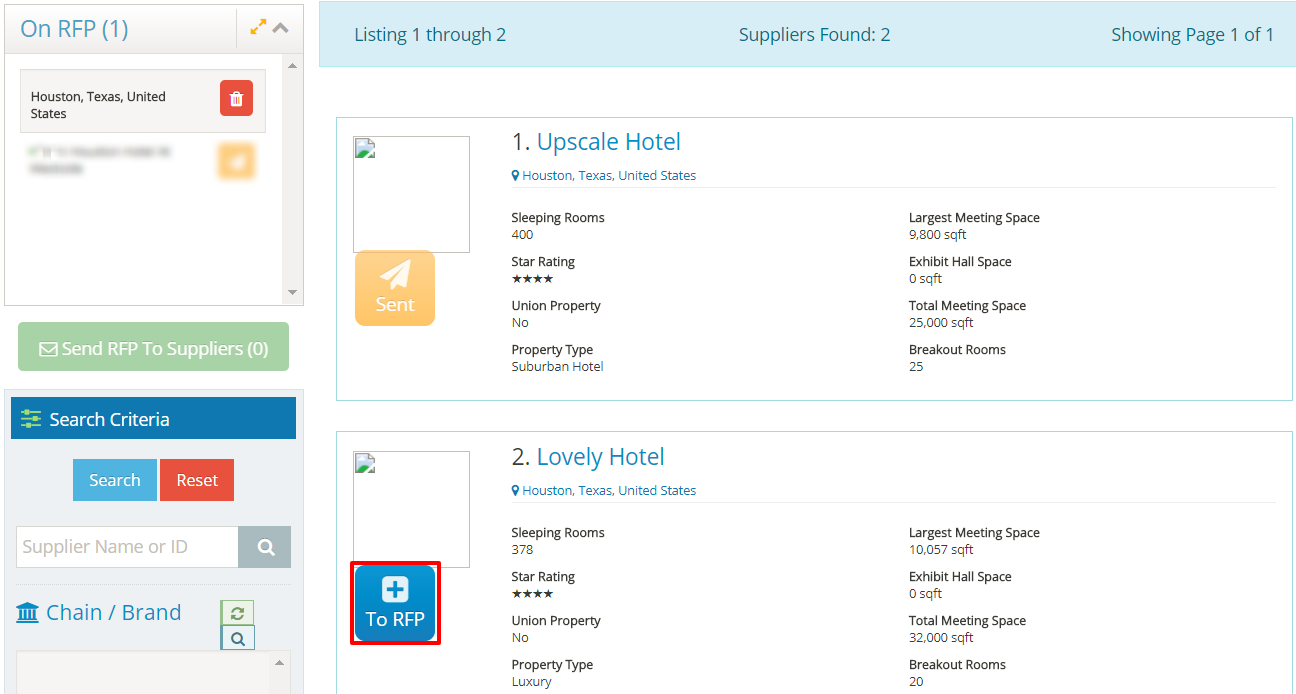Expand the On RFP panel to full size
1296x694 pixels.
258,28
